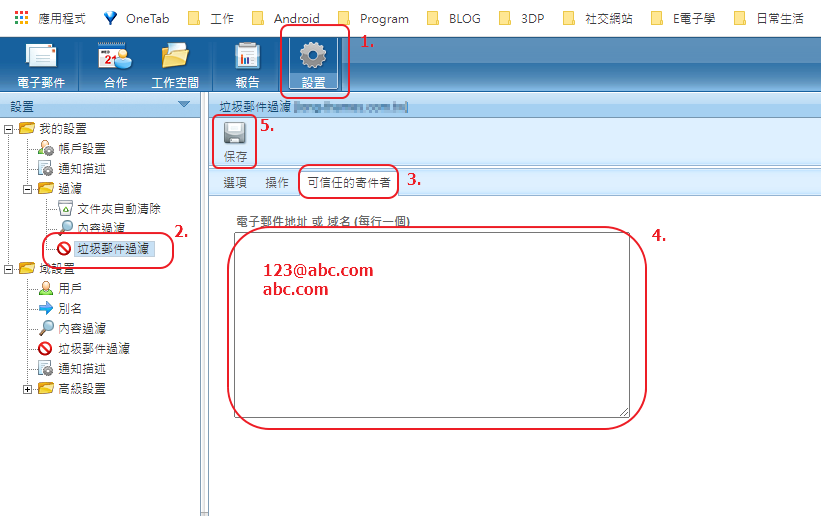Open 帳戶設置 in the tree
821x516 pixels.
(81, 148)
